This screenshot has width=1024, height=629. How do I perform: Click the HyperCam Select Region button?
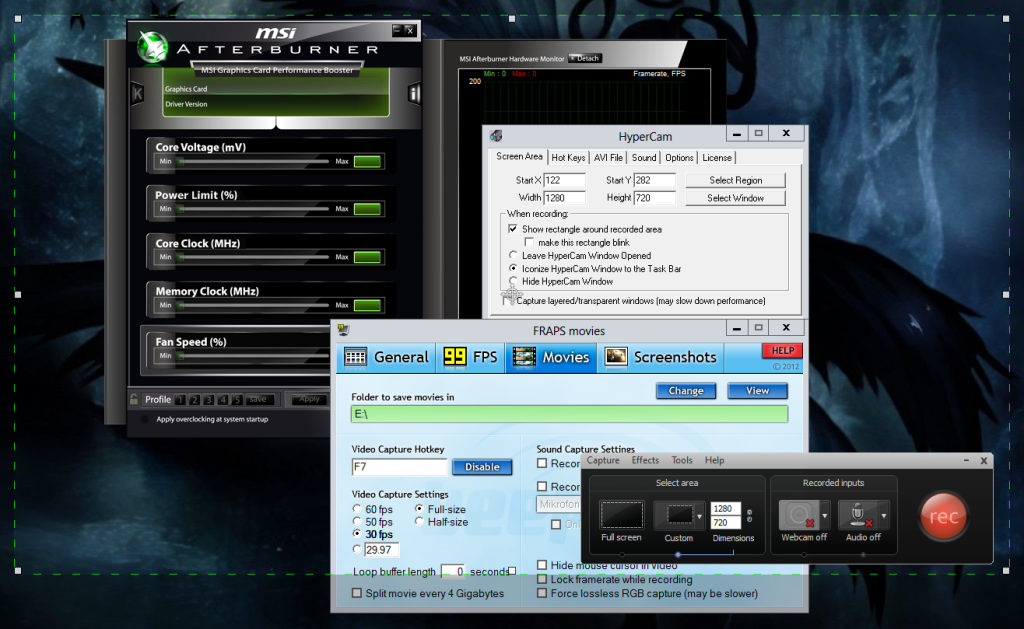pyautogui.click(x=735, y=180)
